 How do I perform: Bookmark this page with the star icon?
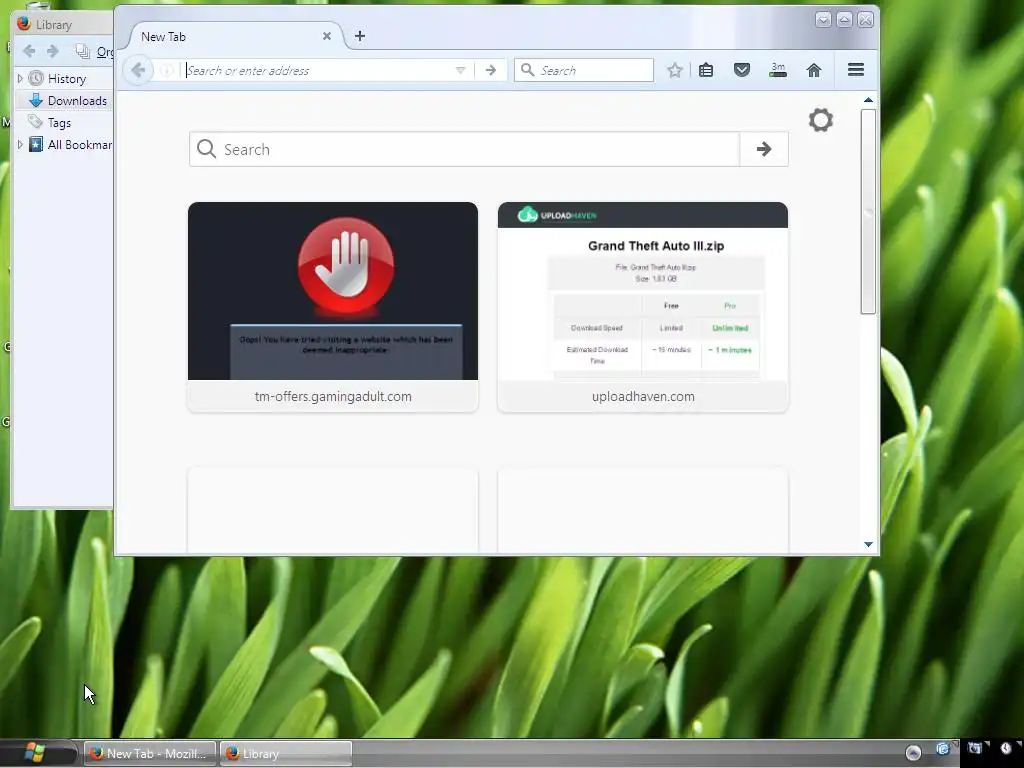[x=675, y=70]
